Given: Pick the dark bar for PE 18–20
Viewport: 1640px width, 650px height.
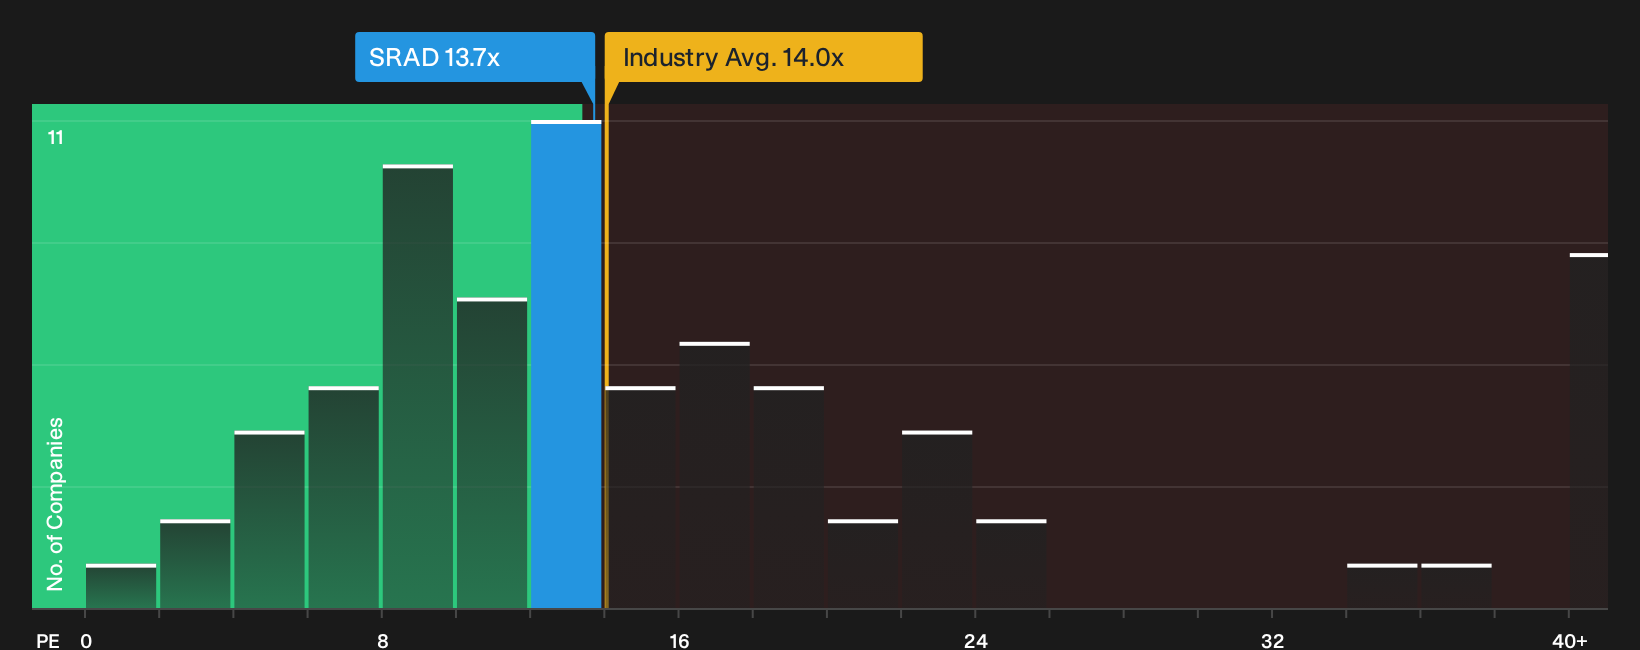Looking at the screenshot, I should pos(789,497).
